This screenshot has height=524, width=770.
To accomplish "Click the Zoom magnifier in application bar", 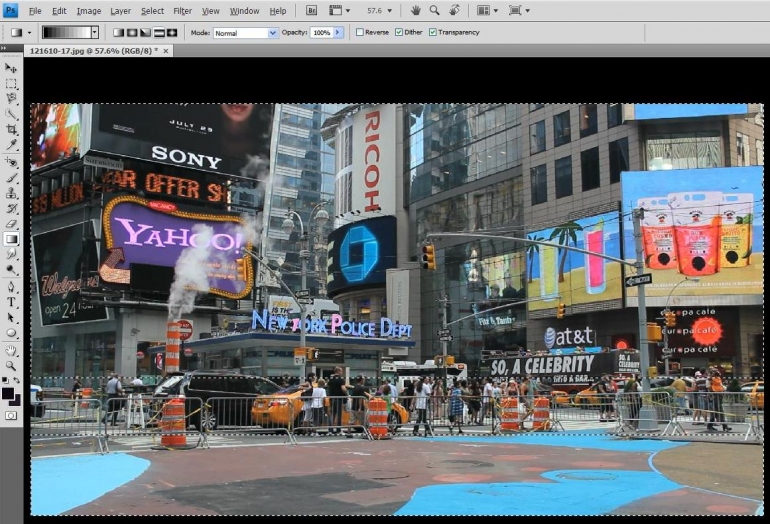I will pyautogui.click(x=435, y=10).
